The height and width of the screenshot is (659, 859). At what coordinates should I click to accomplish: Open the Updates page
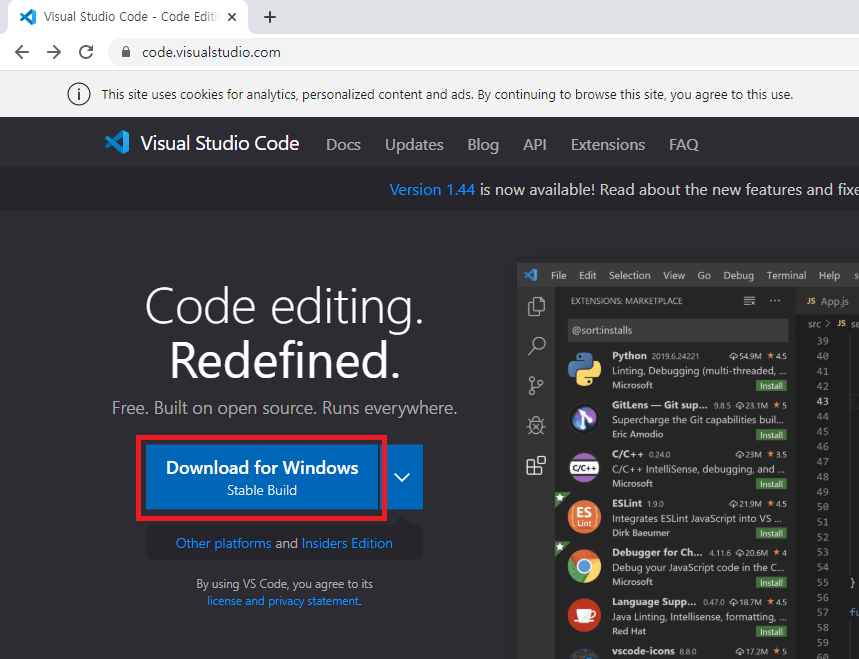(x=414, y=145)
